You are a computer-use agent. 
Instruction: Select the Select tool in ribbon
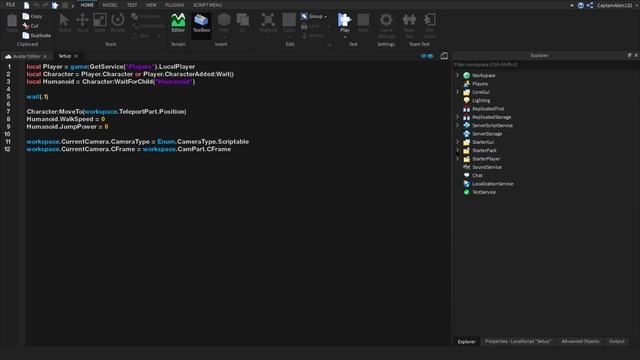tap(64, 22)
